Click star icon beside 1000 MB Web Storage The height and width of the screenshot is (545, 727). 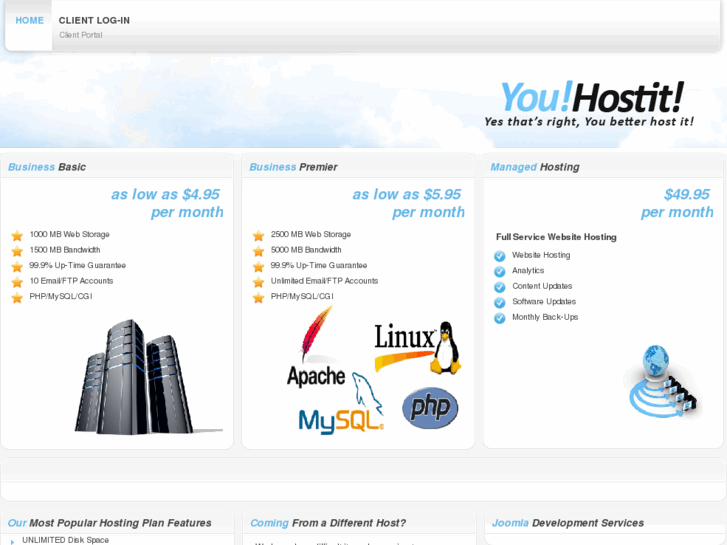click(x=17, y=235)
